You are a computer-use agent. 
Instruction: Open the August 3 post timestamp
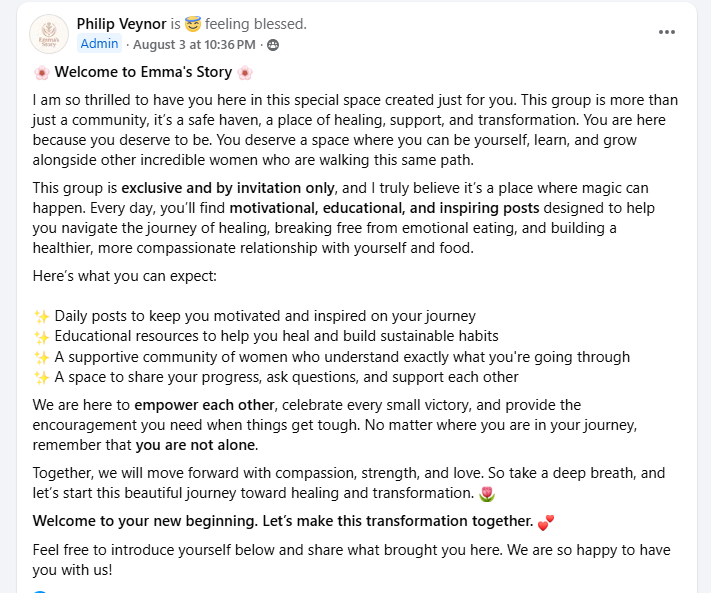pos(194,44)
